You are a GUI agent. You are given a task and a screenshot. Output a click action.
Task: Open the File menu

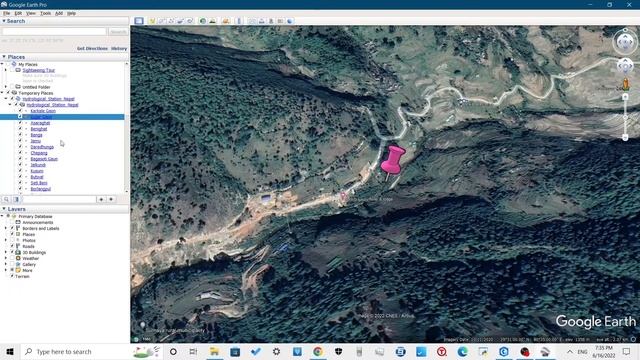[x=7, y=13]
